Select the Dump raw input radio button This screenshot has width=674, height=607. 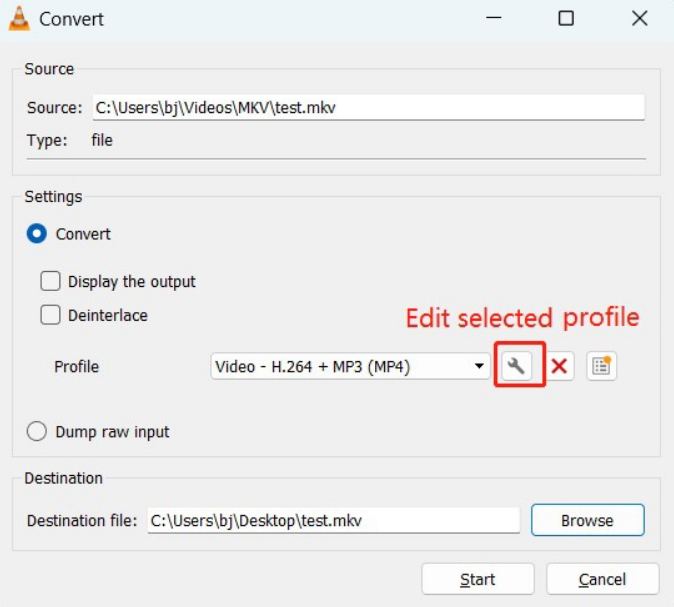coord(37,431)
